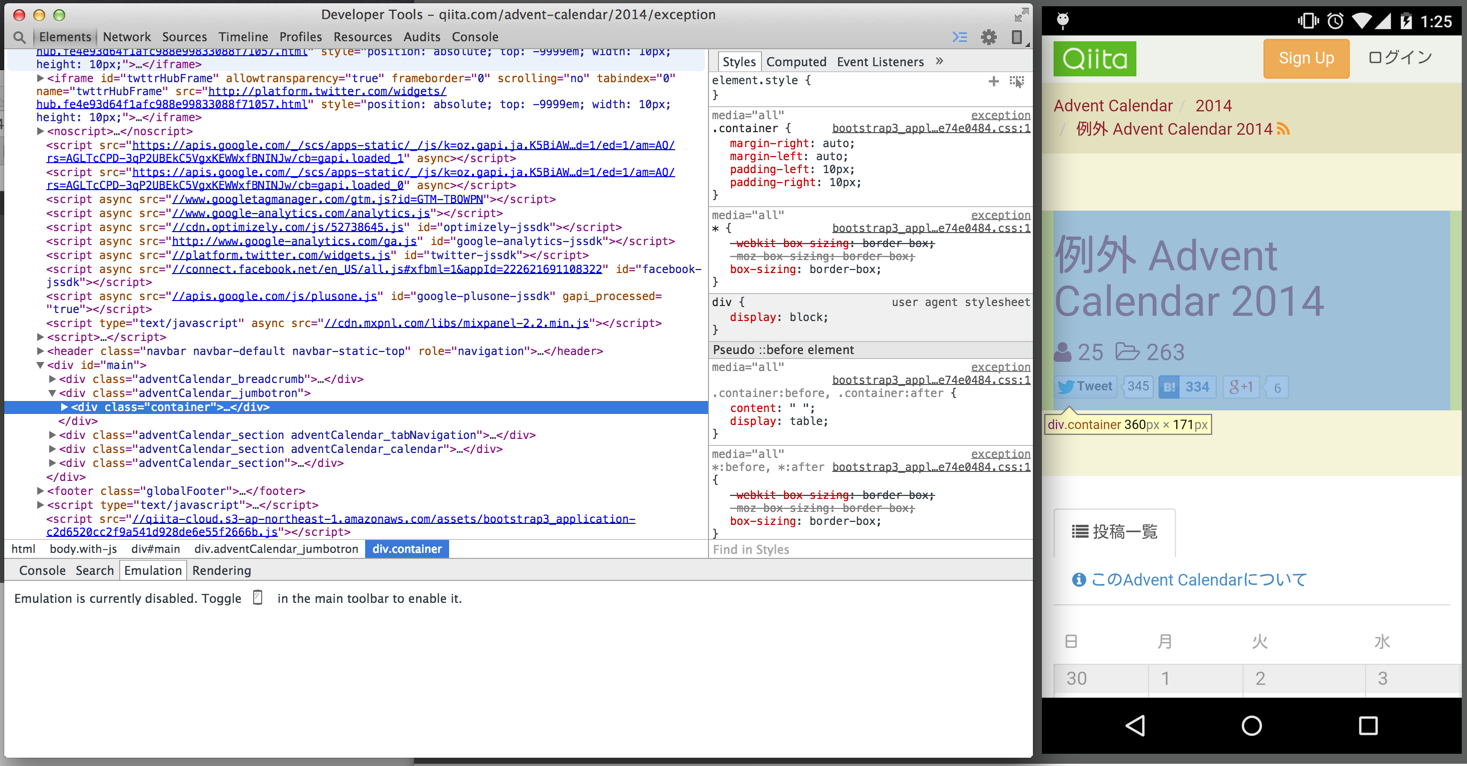Select body.with-js in the breadcrumb bar
1467x766 pixels.
[x=83, y=549]
